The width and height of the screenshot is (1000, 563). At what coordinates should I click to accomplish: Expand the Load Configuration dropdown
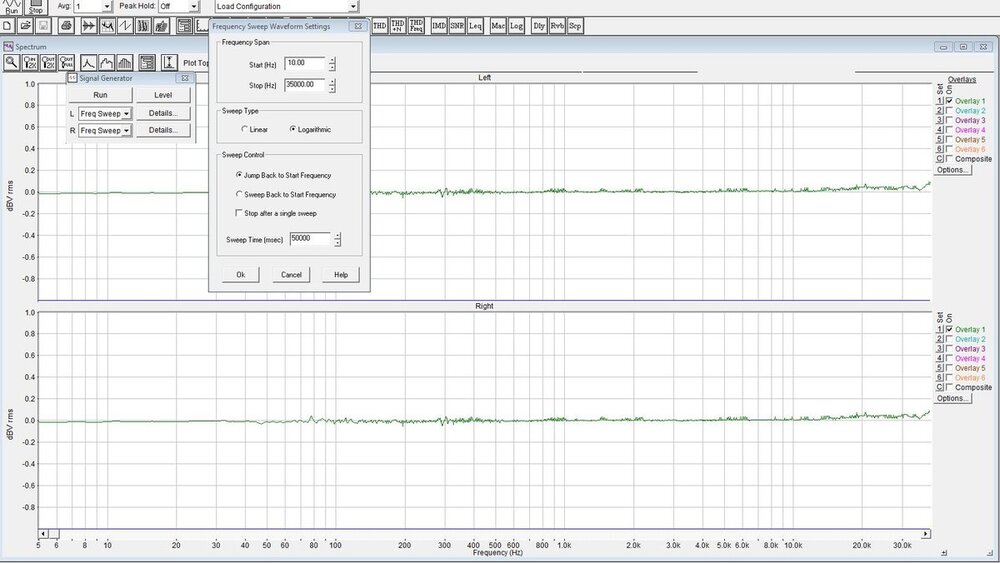click(353, 6)
